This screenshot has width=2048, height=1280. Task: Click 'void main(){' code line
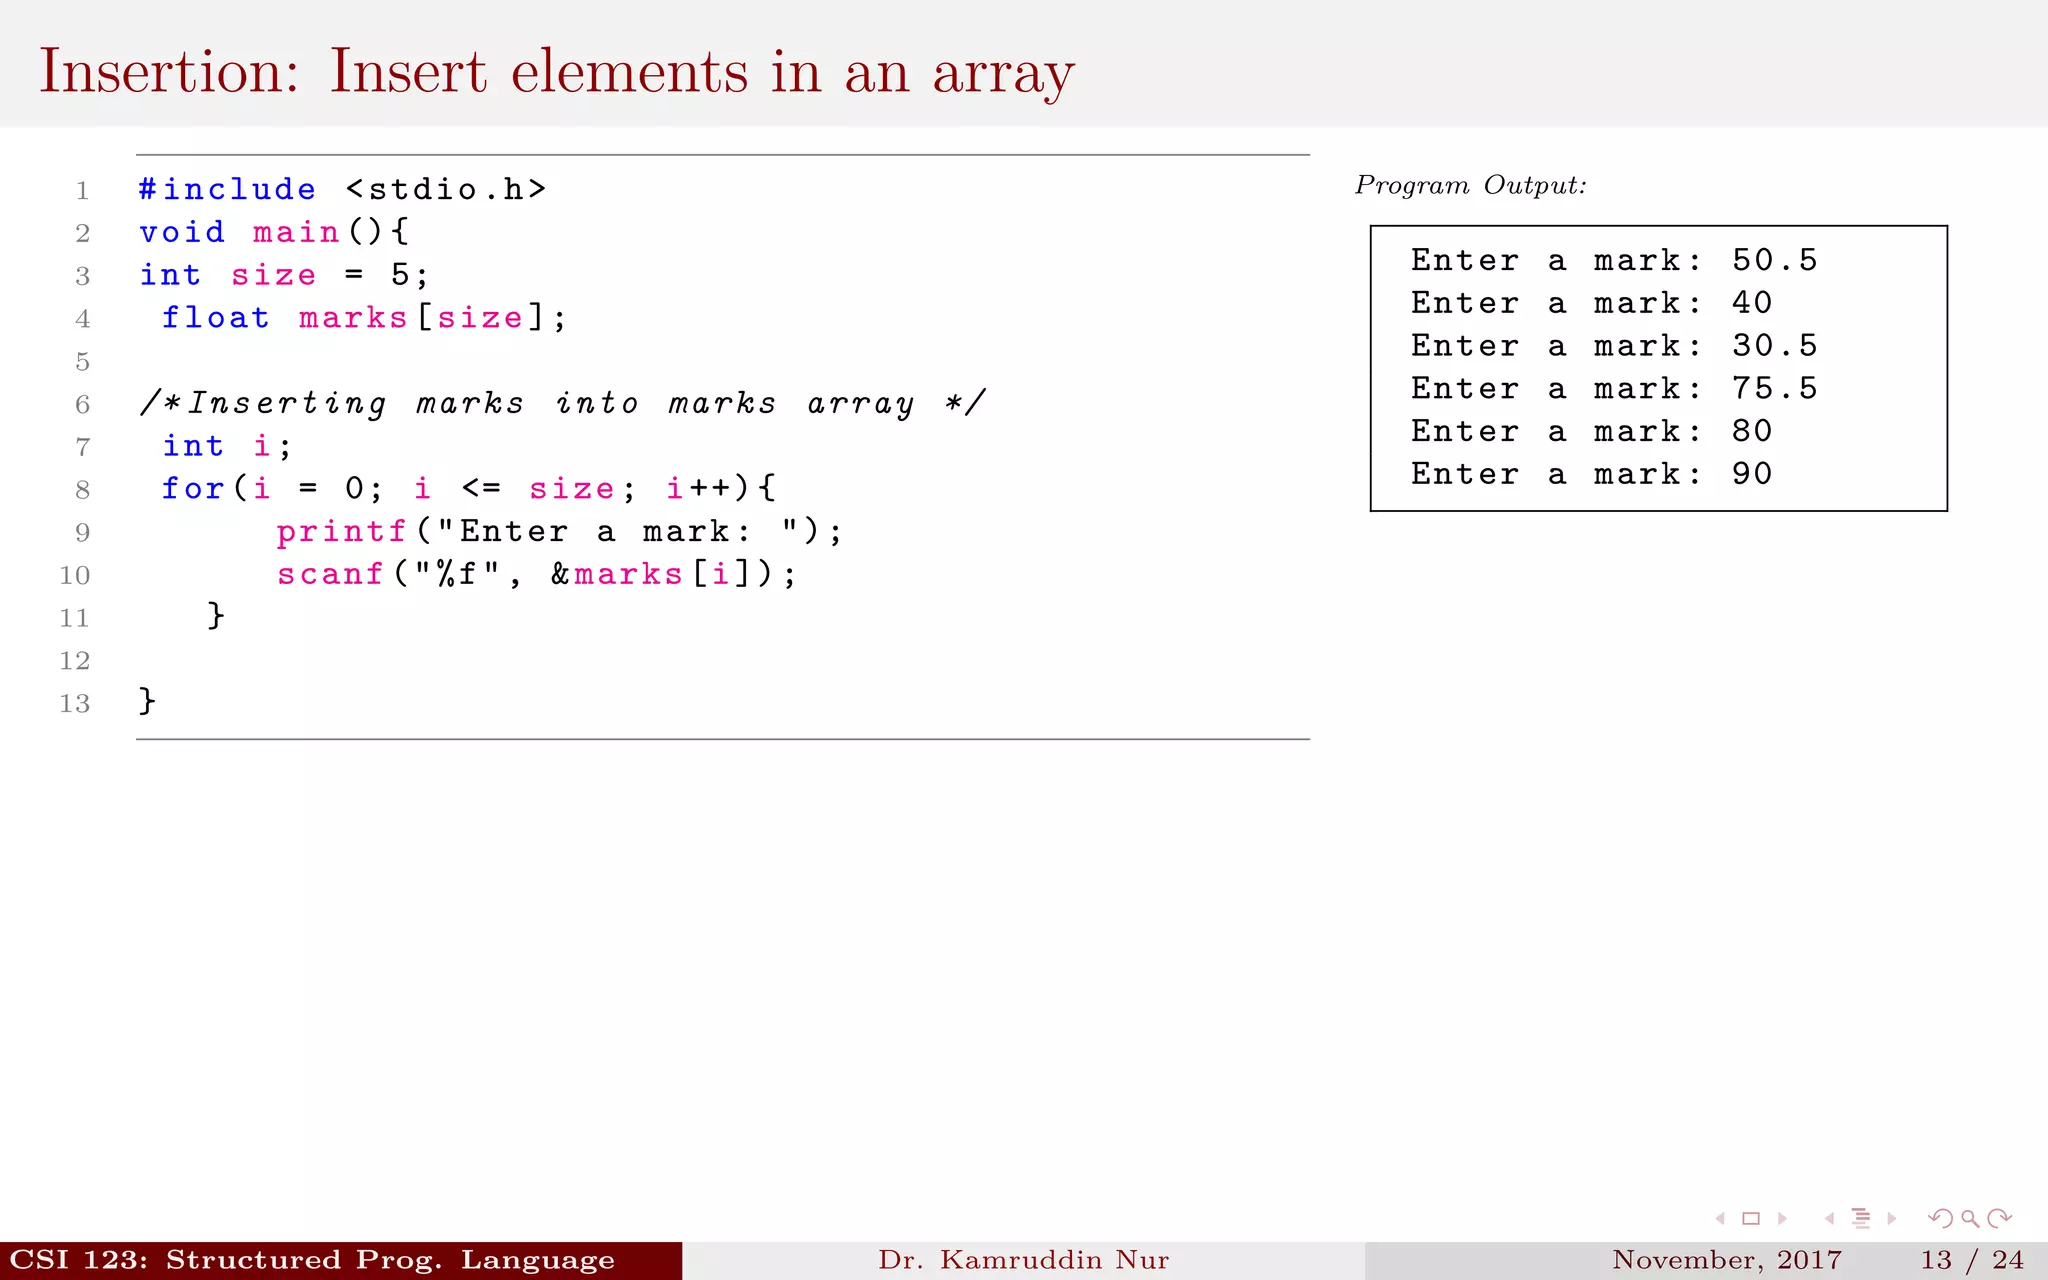coord(274,232)
